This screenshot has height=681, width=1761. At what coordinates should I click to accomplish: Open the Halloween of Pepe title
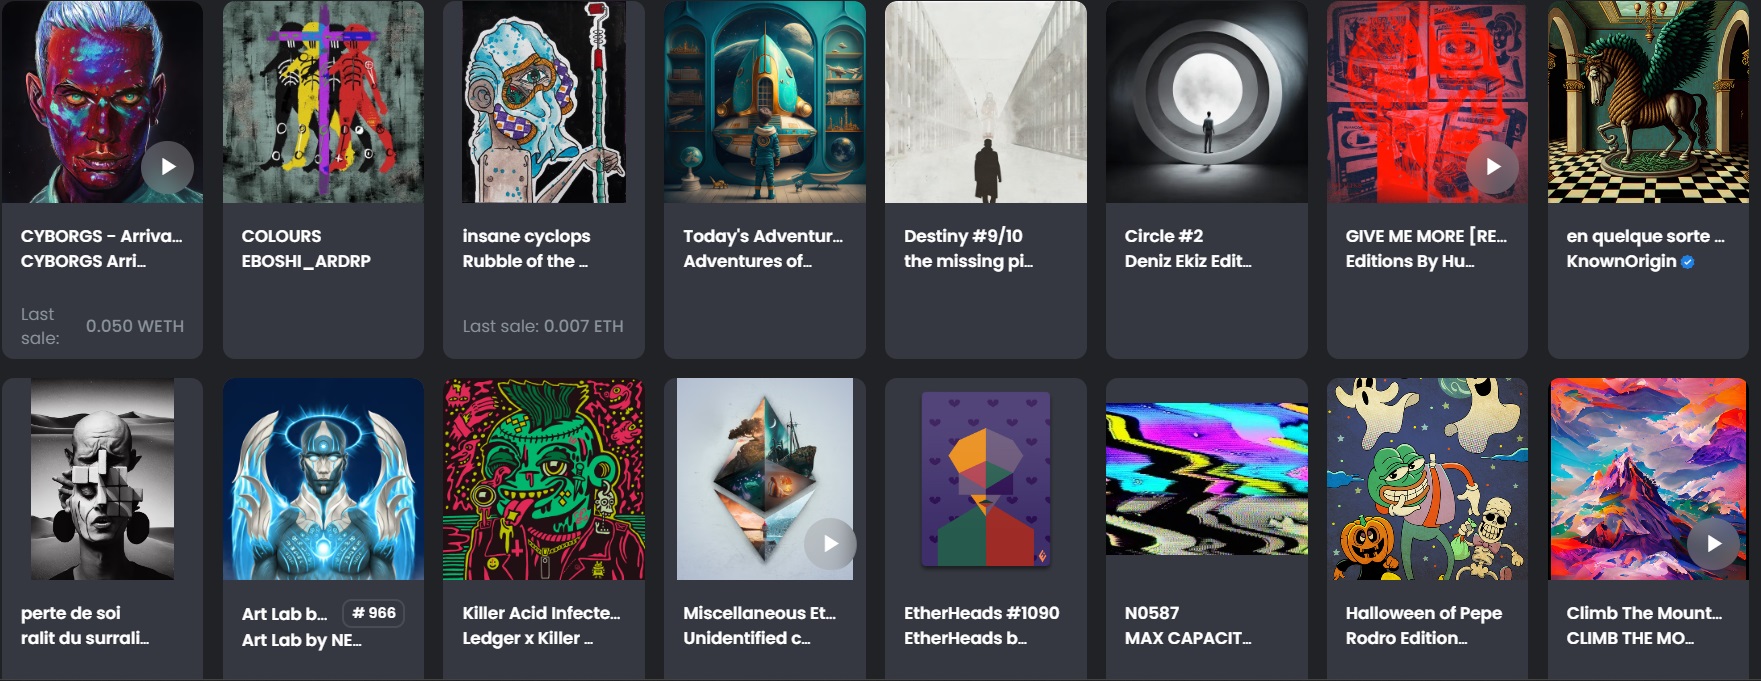coord(1423,613)
